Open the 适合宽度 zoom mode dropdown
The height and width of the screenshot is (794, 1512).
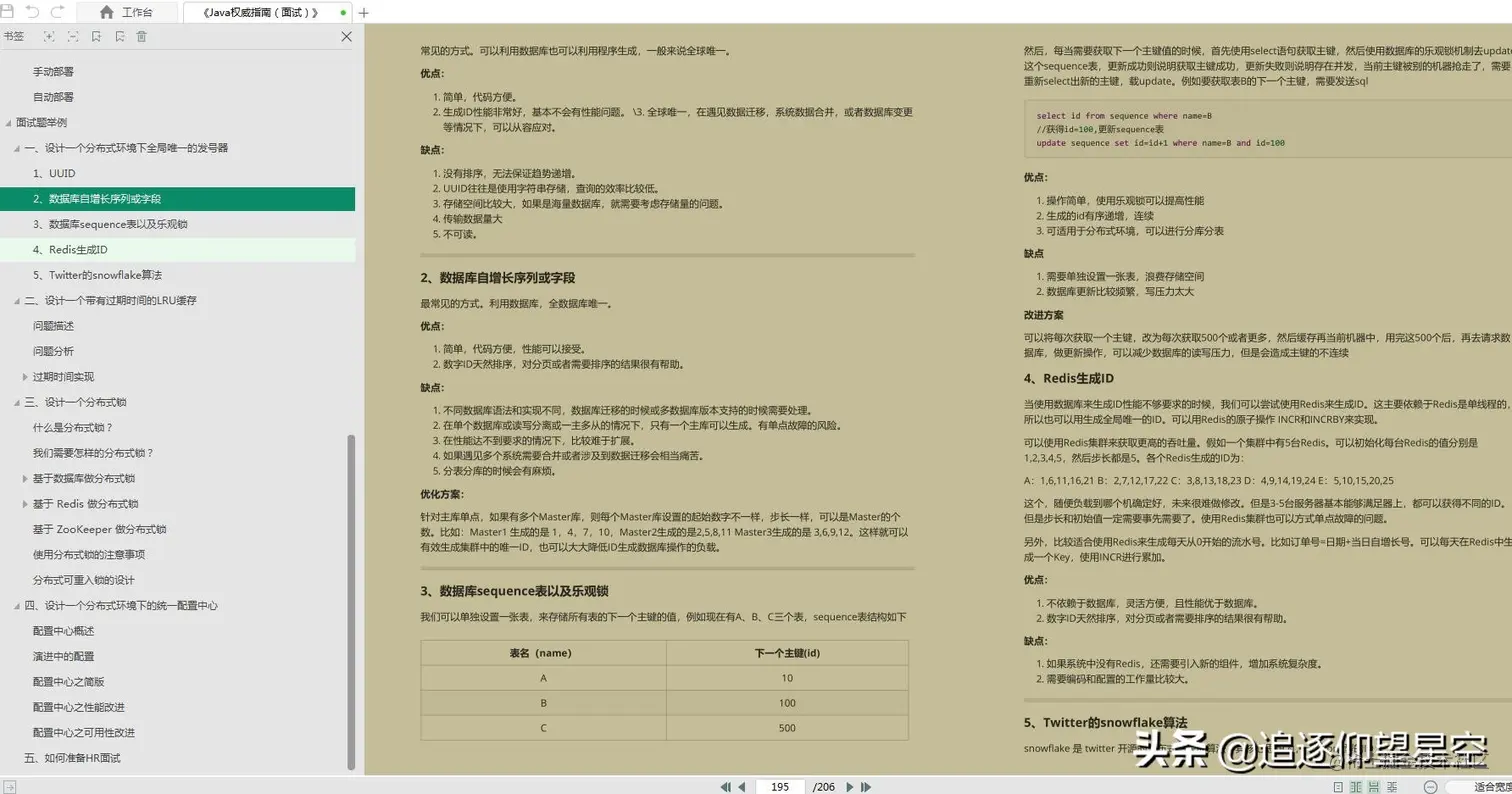click(1486, 786)
